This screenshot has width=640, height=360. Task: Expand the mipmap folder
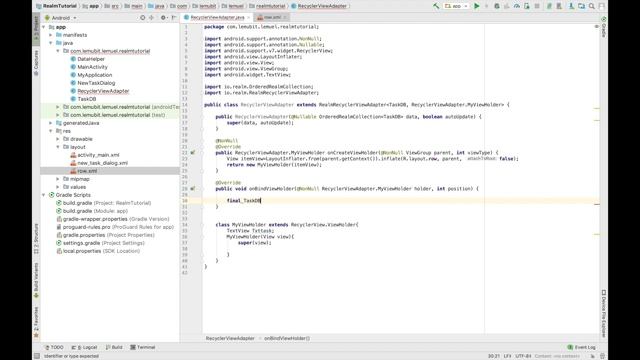pyautogui.click(x=58, y=179)
